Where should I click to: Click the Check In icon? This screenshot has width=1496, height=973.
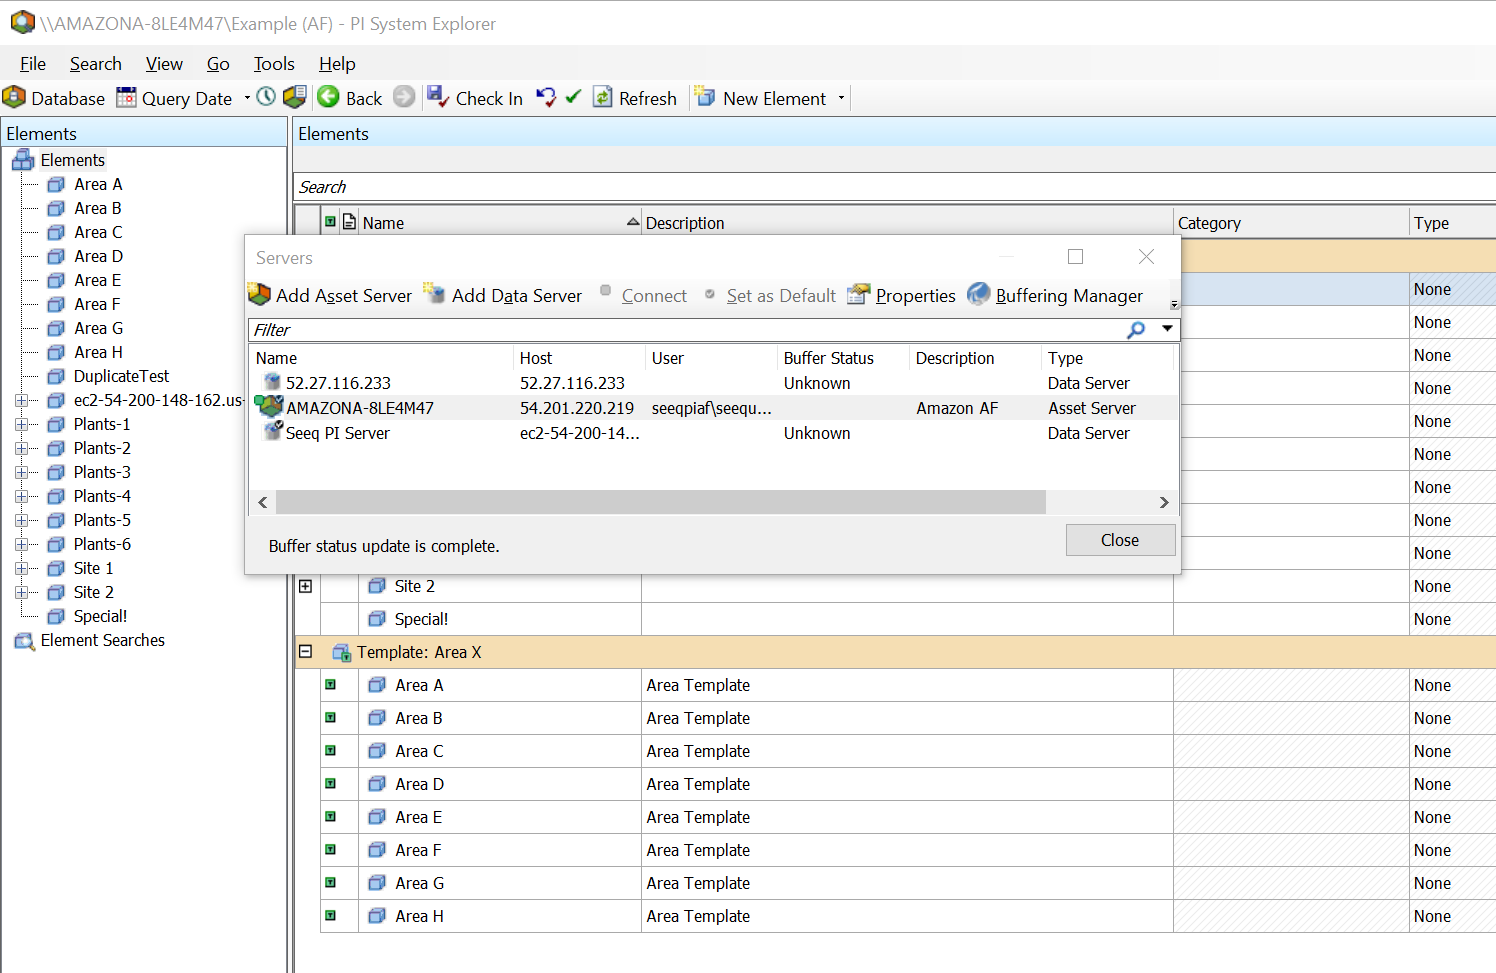pos(438,97)
